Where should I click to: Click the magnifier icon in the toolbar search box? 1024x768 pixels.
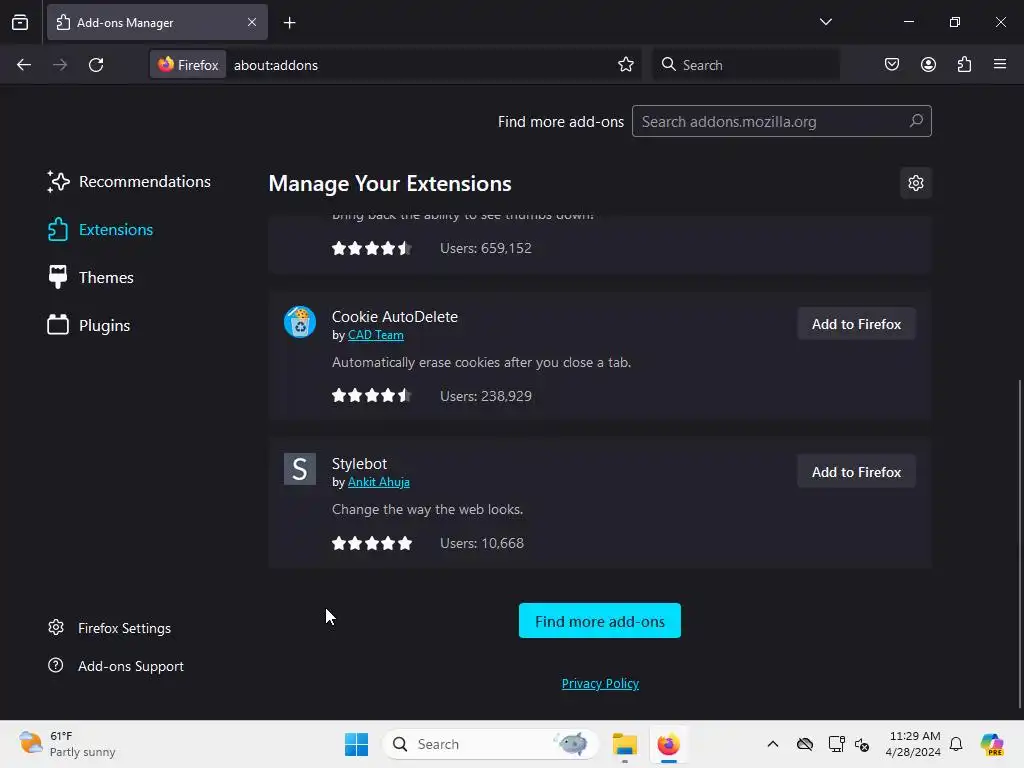click(668, 64)
